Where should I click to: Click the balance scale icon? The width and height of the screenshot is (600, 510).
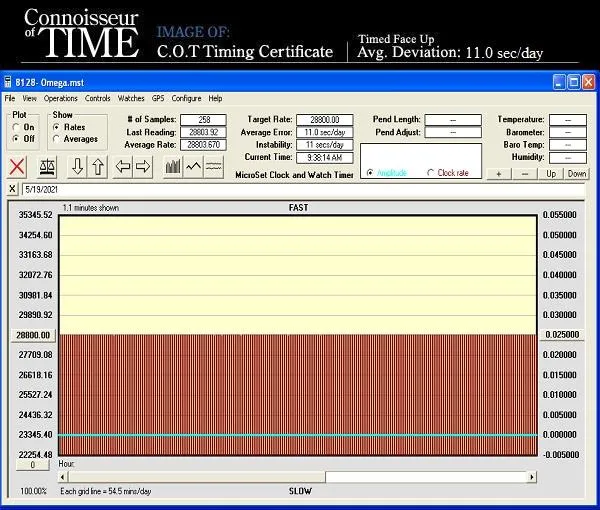click(x=48, y=167)
